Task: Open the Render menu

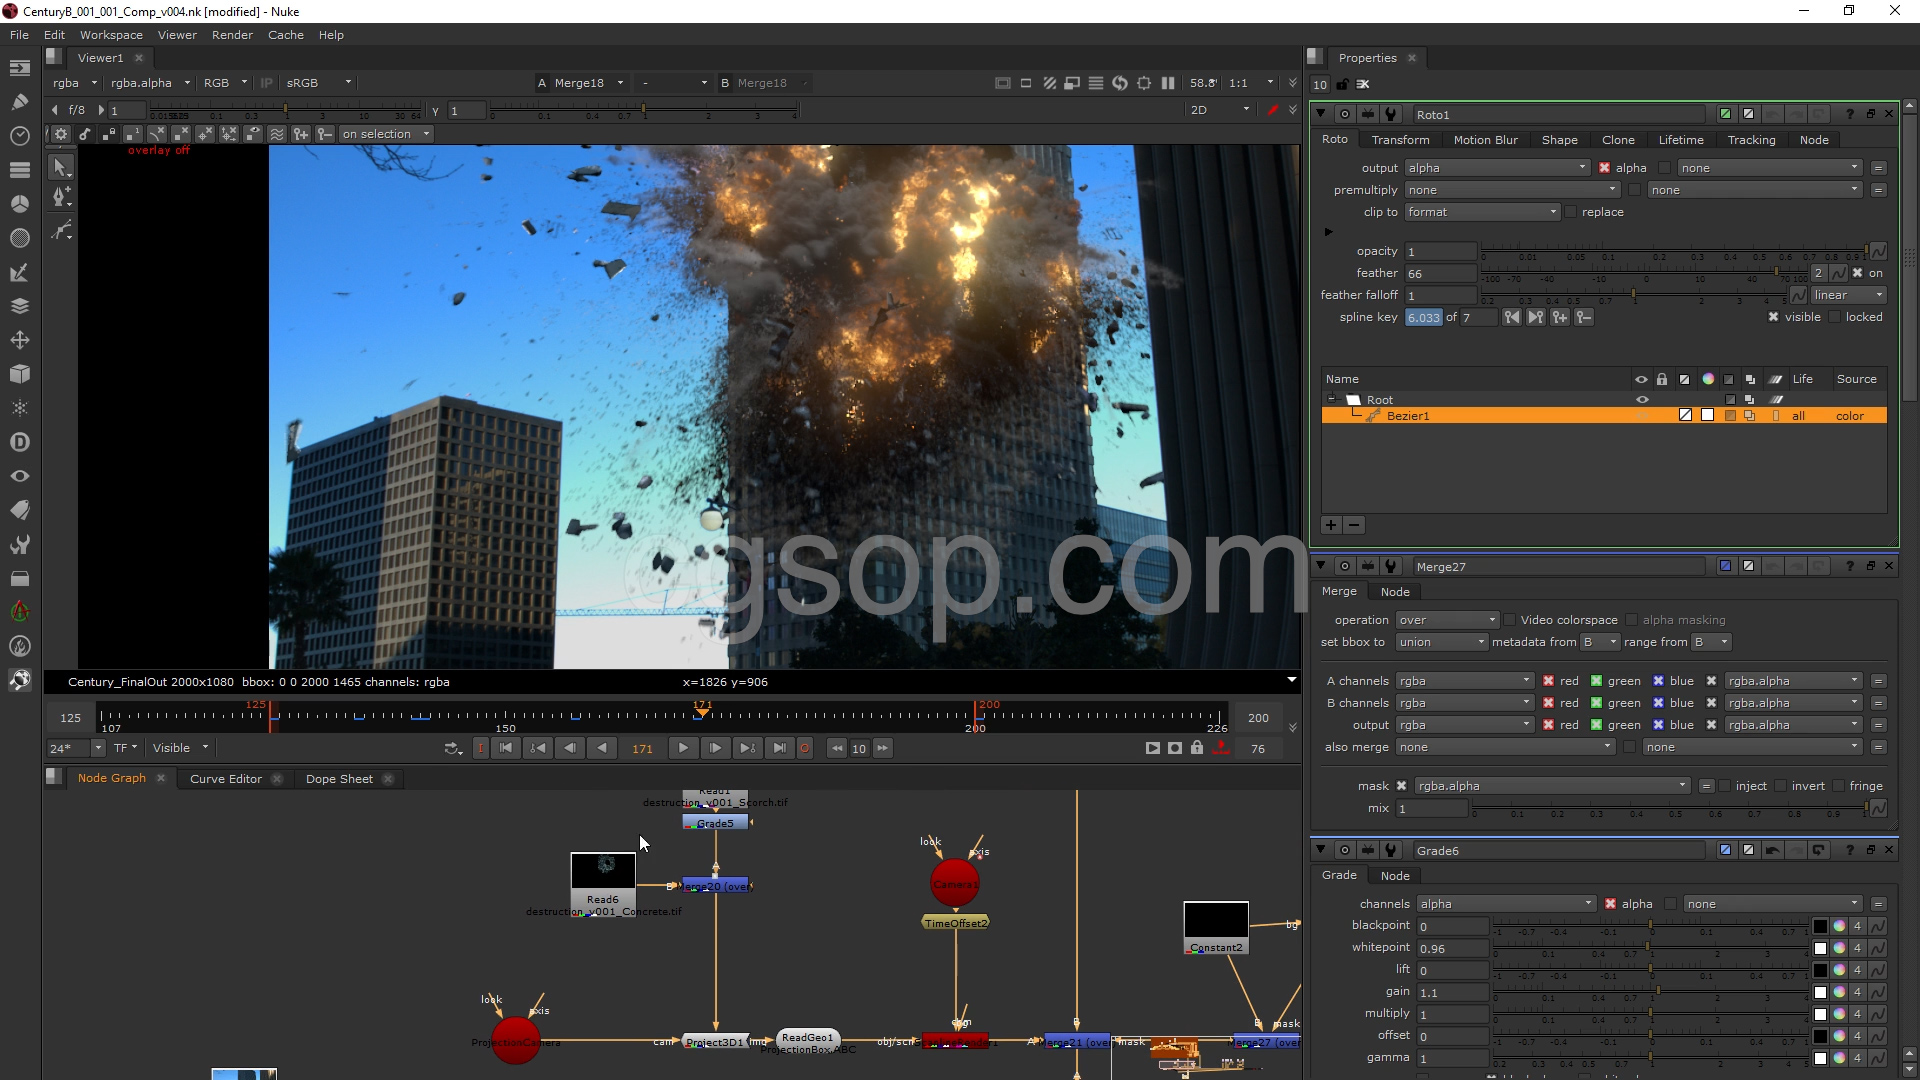Action: click(232, 35)
